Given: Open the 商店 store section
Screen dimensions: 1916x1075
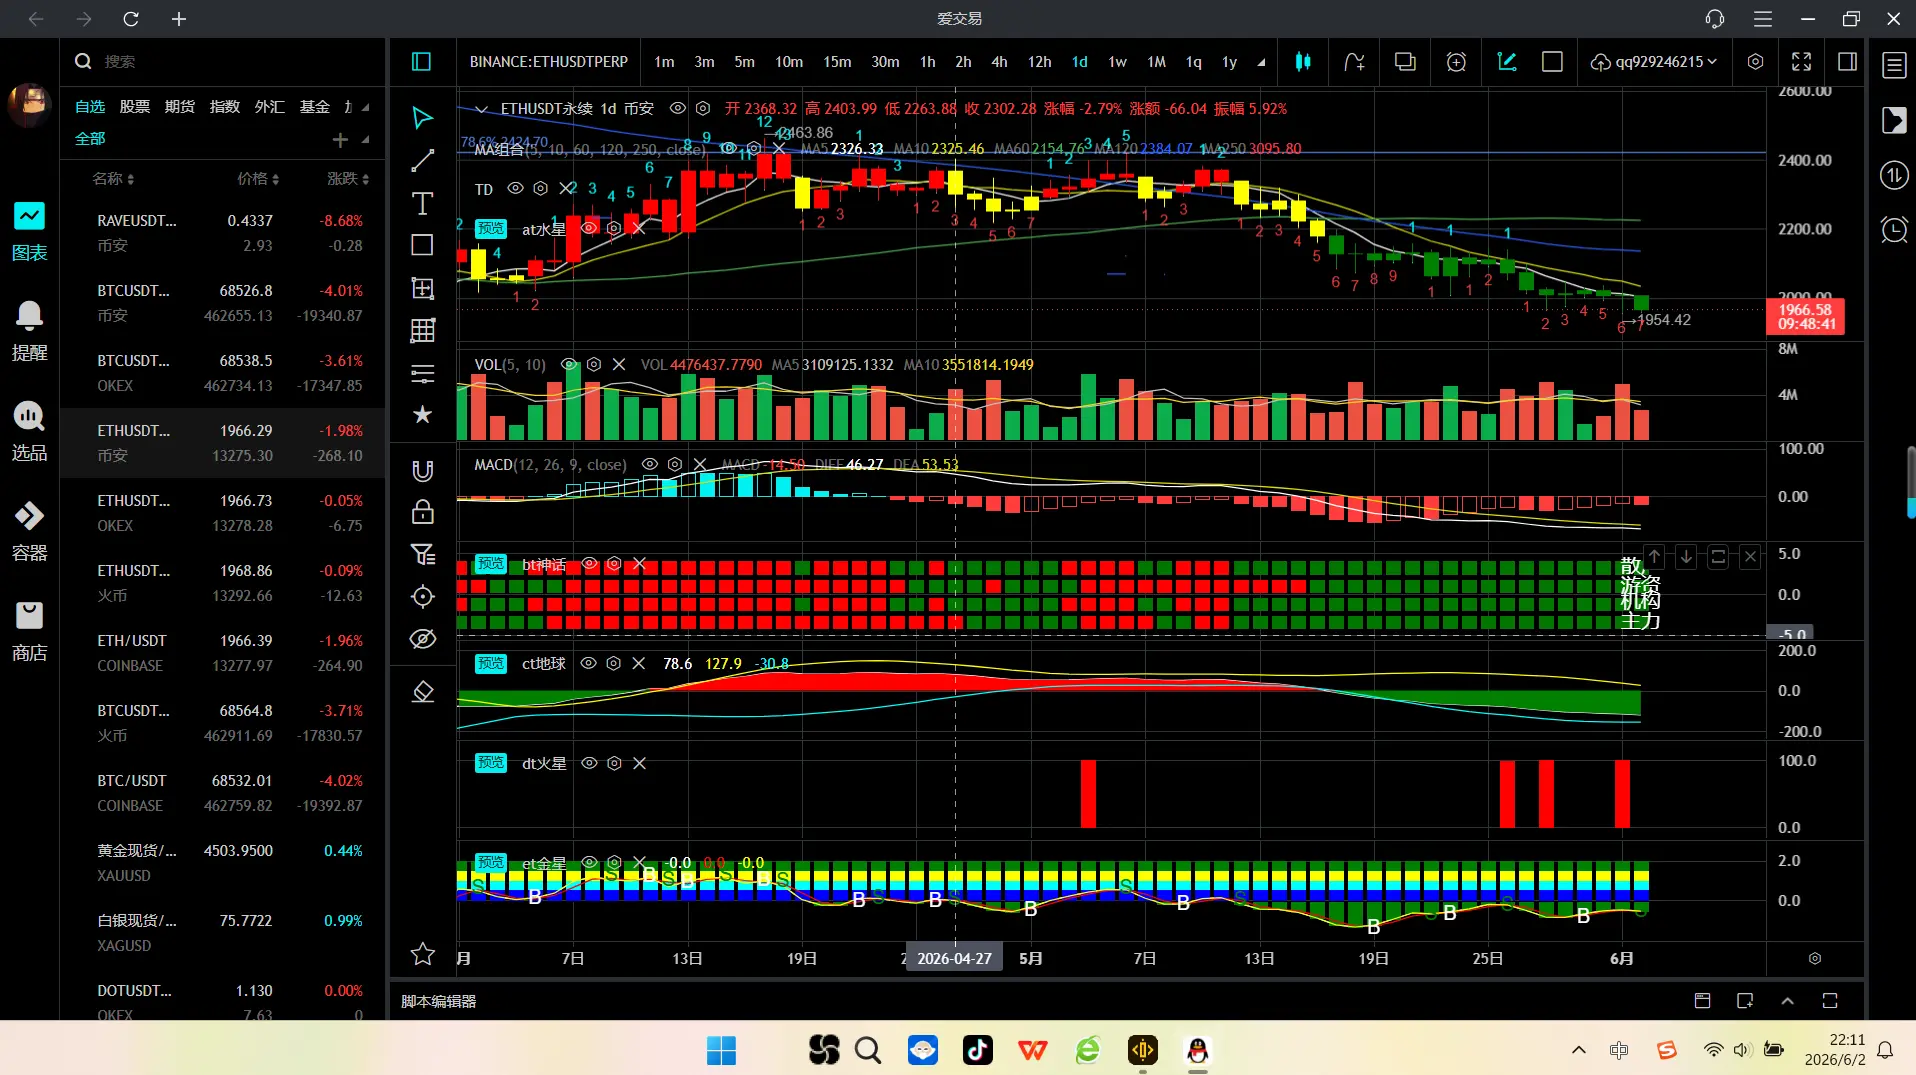Looking at the screenshot, I should [x=29, y=632].
